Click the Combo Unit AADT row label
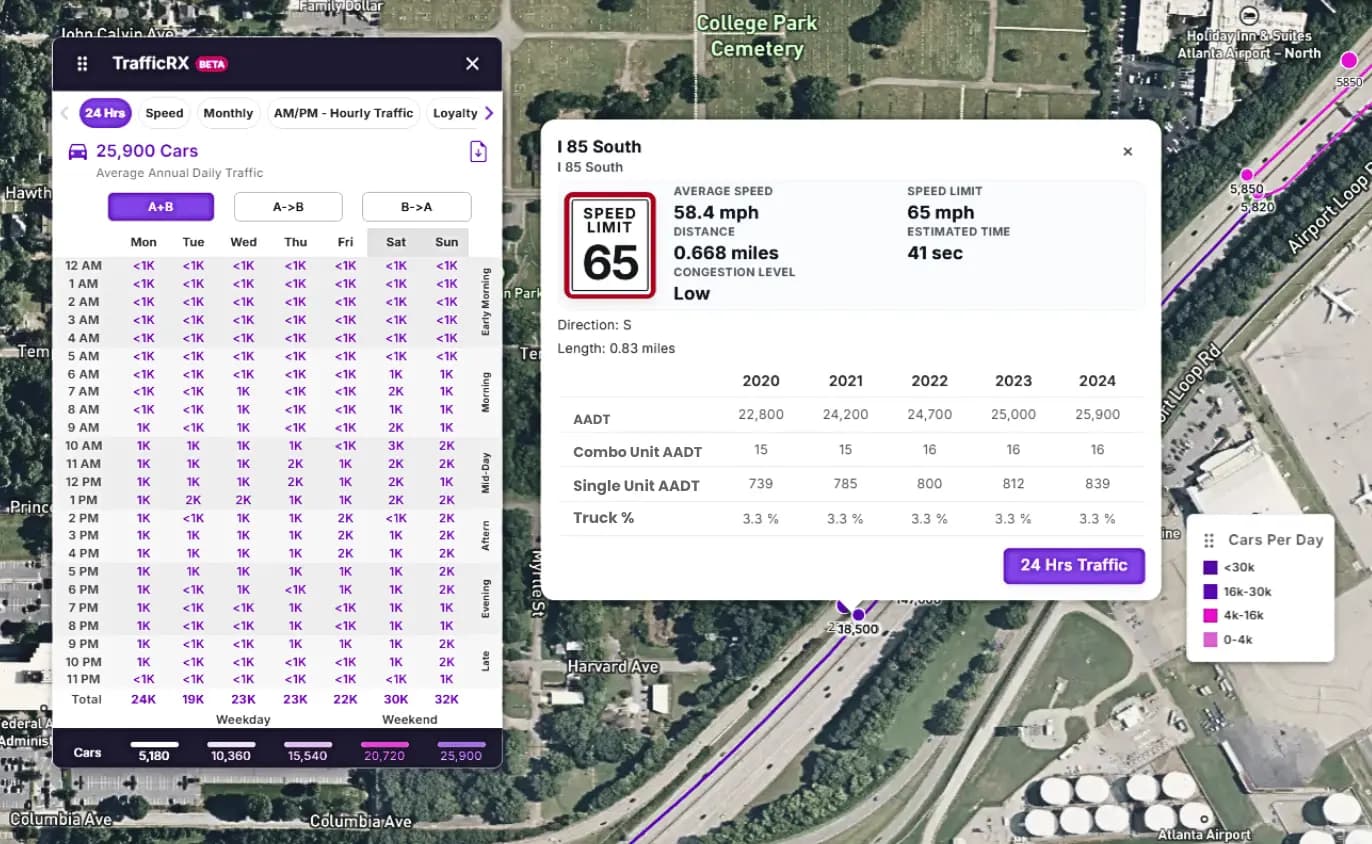Viewport: 1372px width, 844px height. [638, 452]
